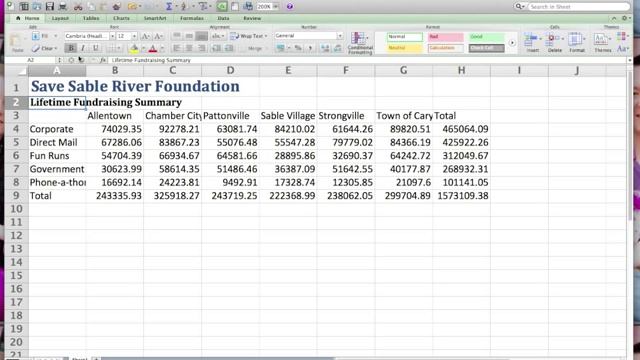Click the Center Text alignment icon
Screen dimensions: 640x360
189,48
